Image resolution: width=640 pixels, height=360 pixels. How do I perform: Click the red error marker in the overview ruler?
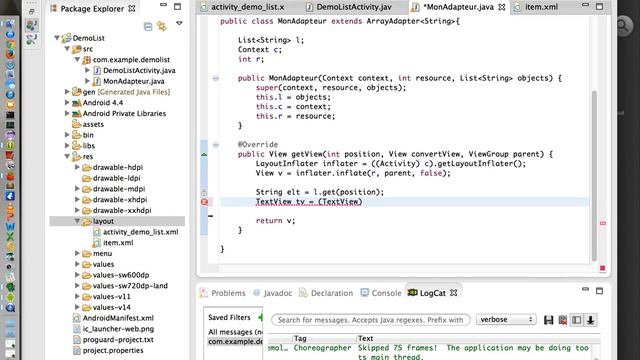tap(602, 223)
